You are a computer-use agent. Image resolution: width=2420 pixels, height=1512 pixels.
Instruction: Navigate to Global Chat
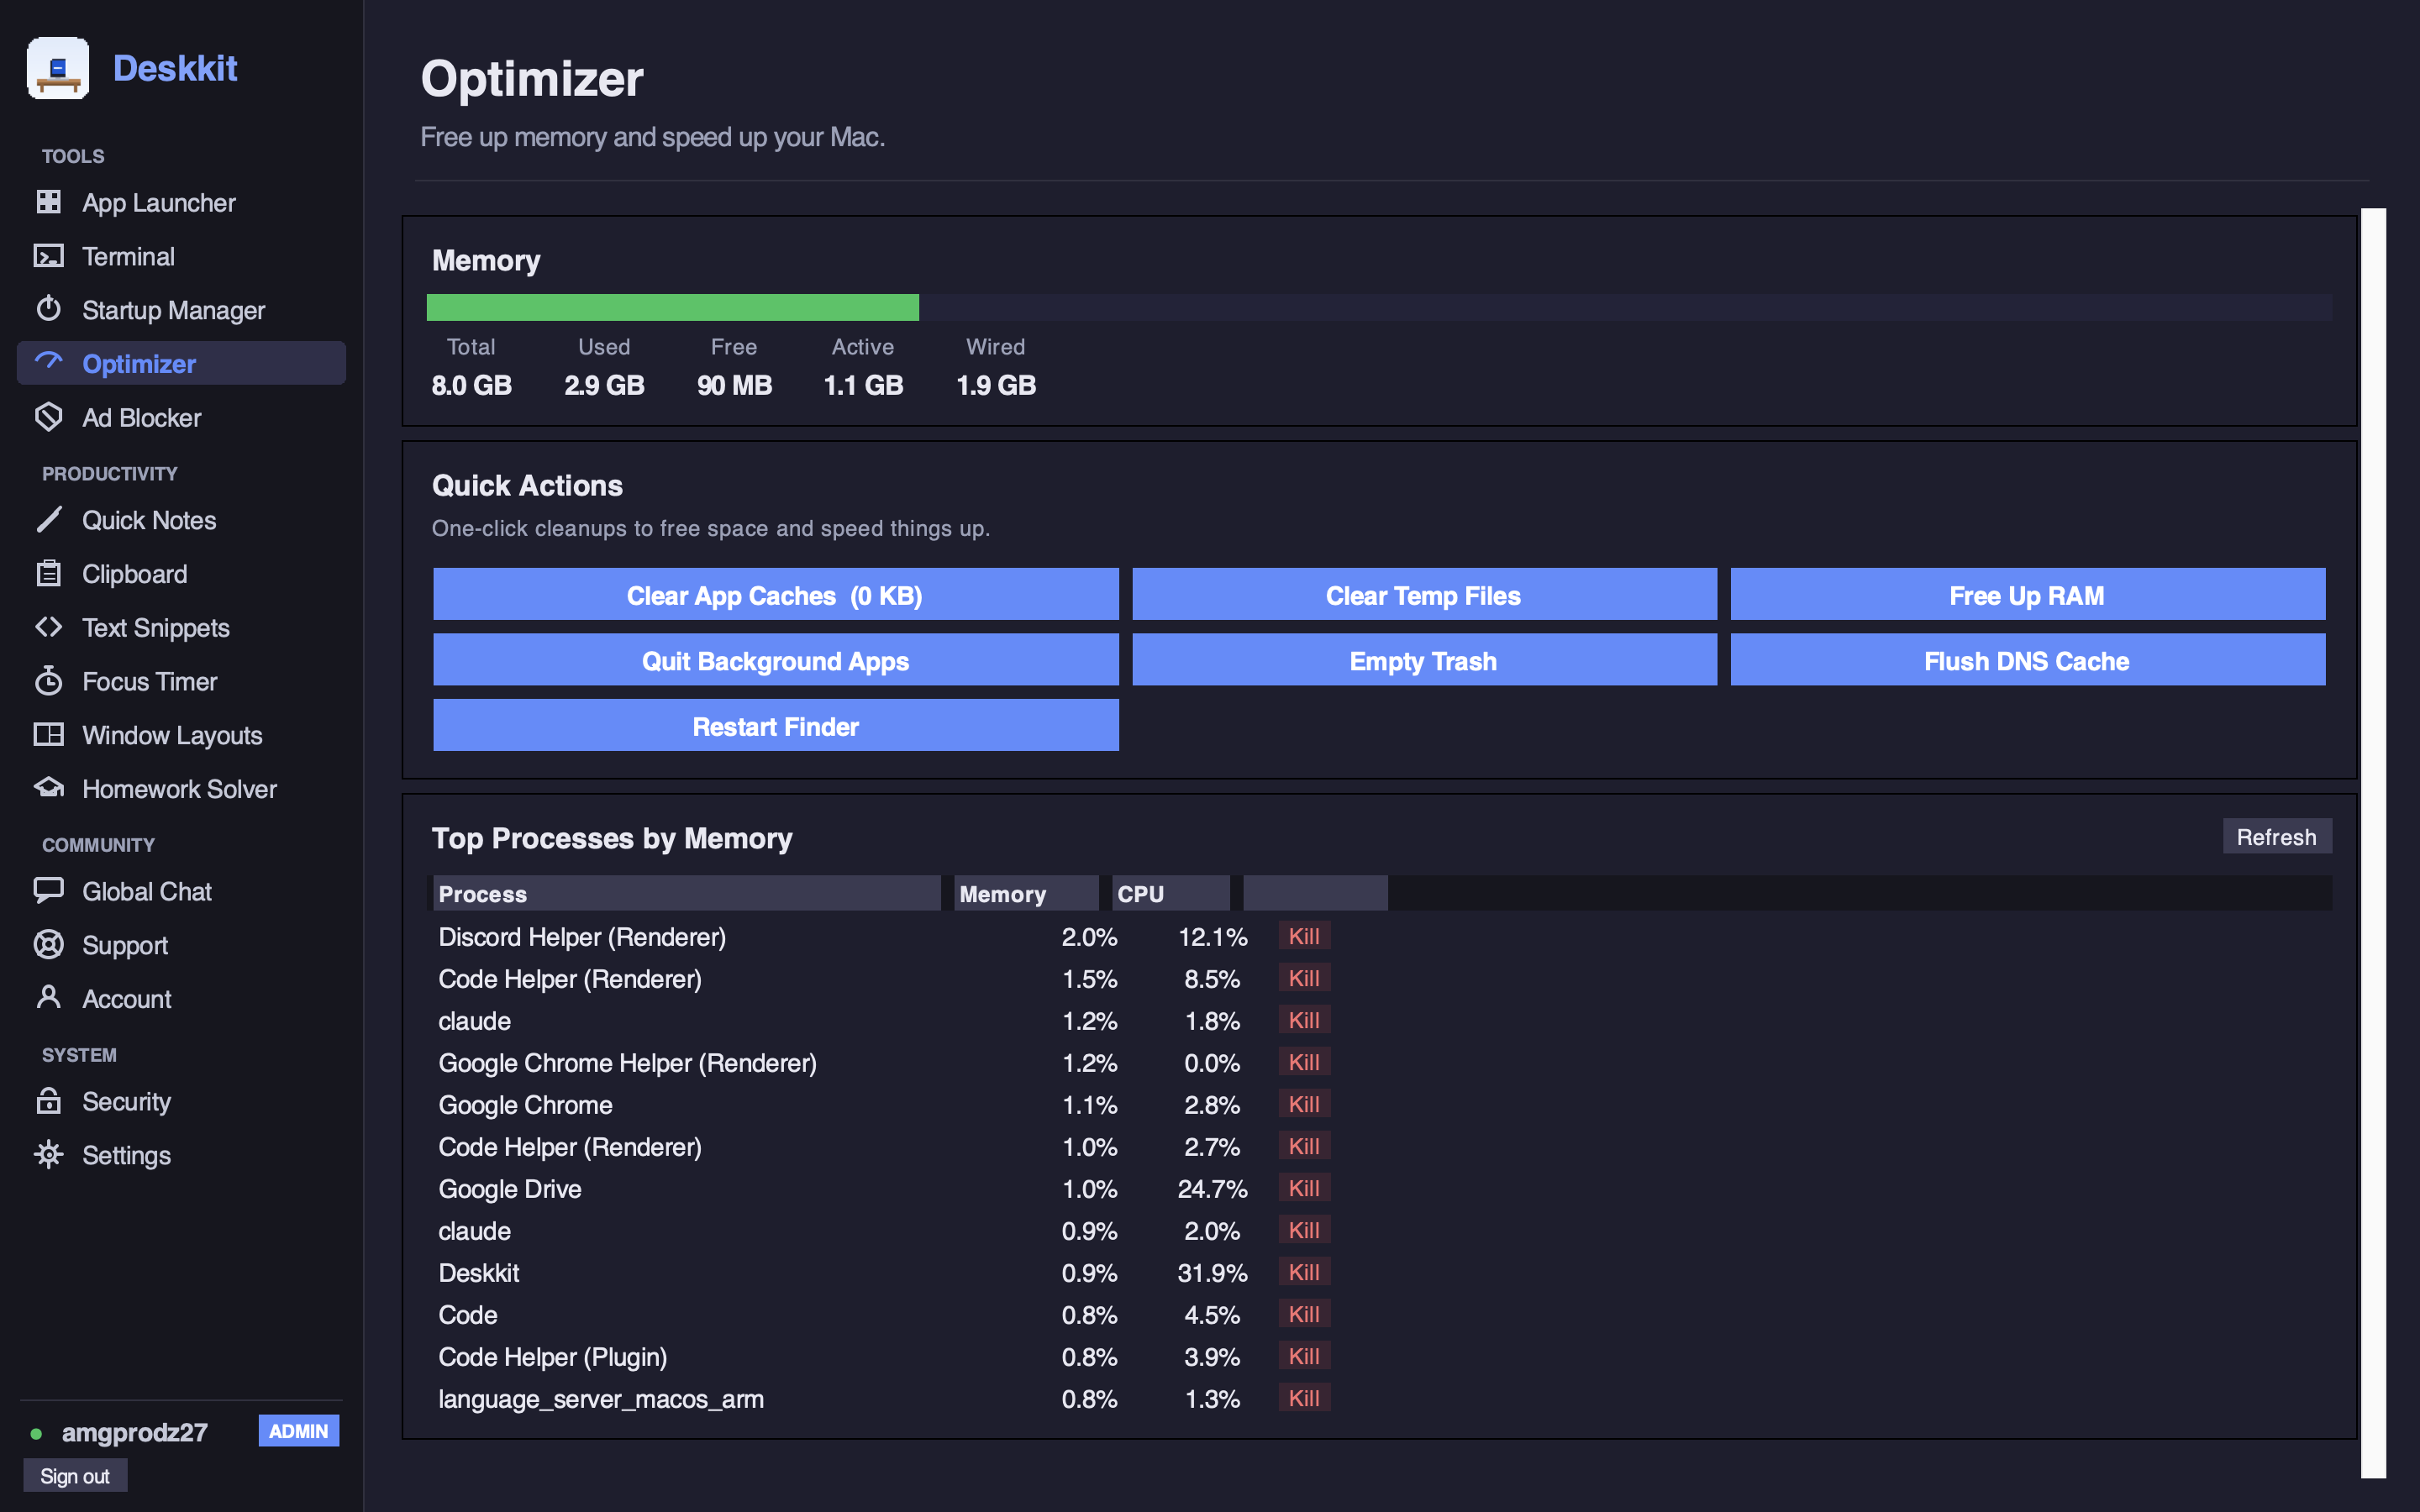tap(181, 891)
